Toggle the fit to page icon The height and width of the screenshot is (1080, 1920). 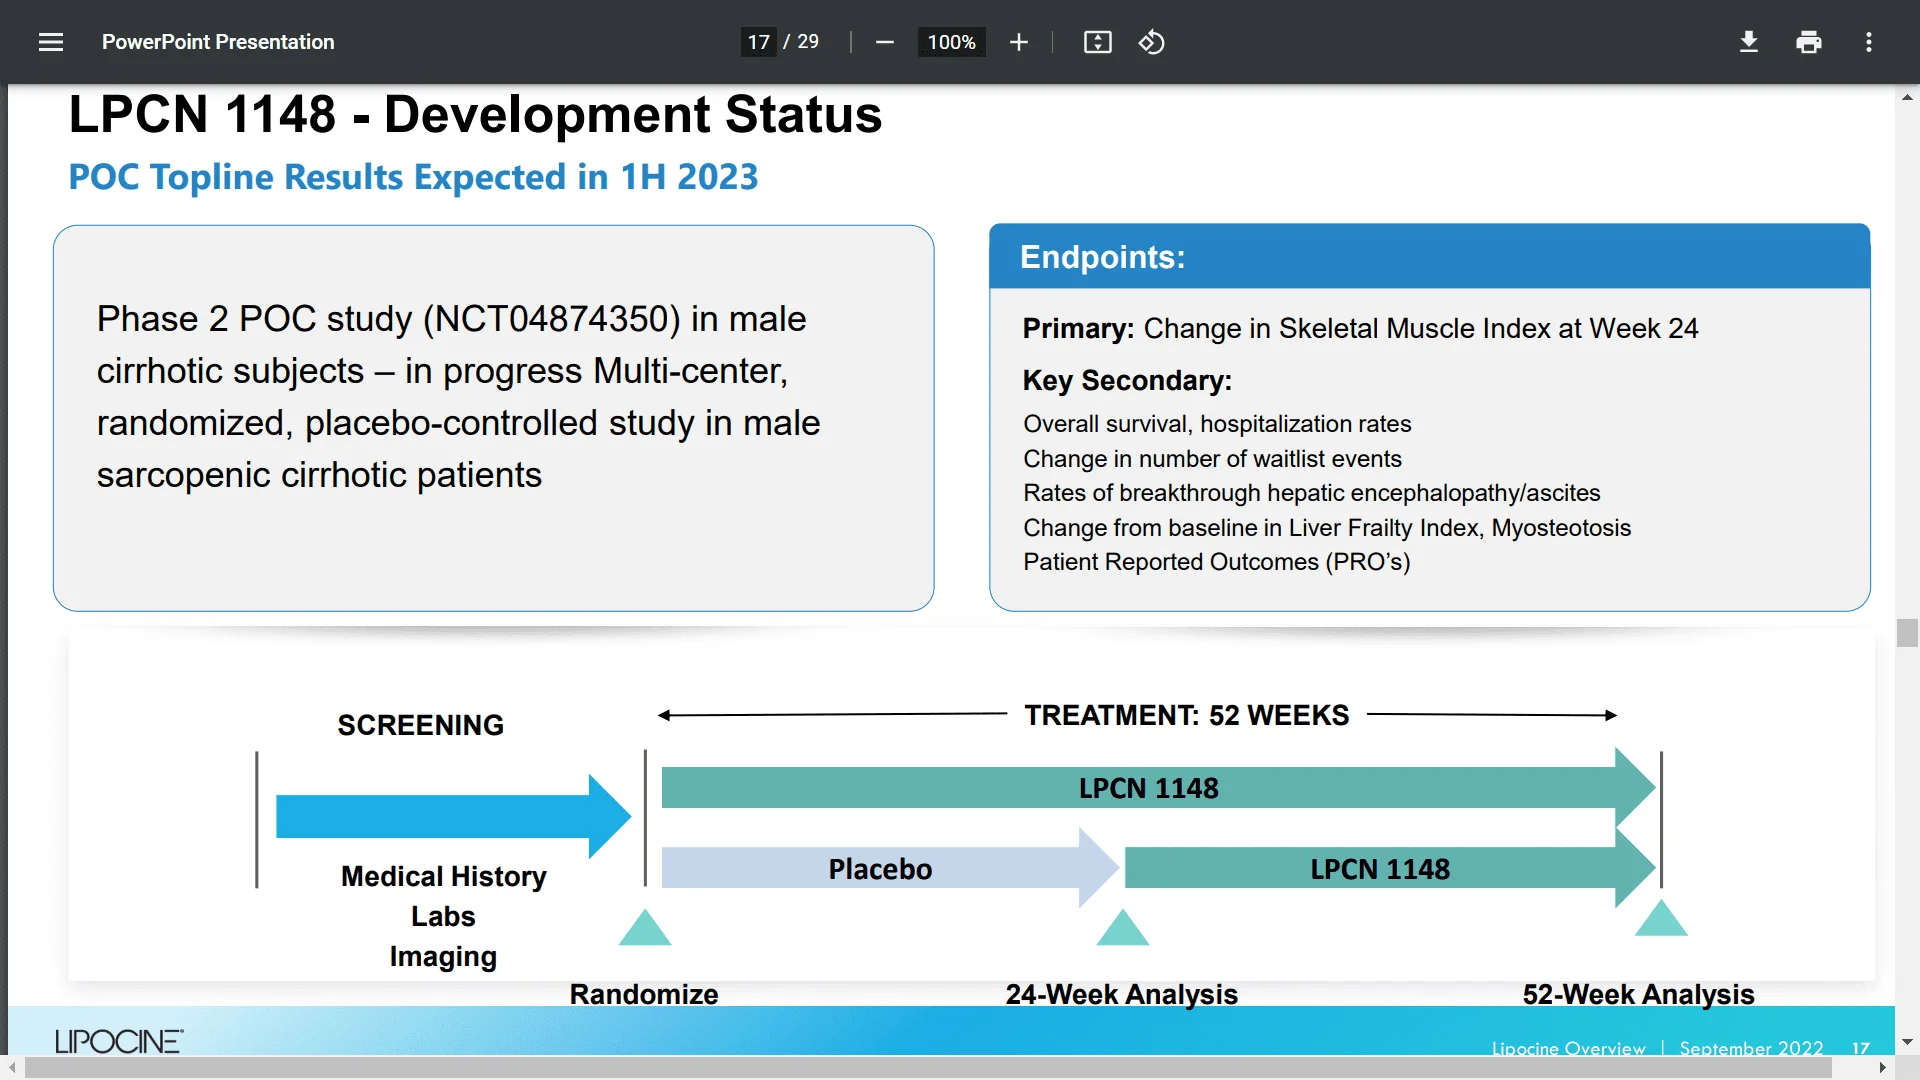[1097, 42]
